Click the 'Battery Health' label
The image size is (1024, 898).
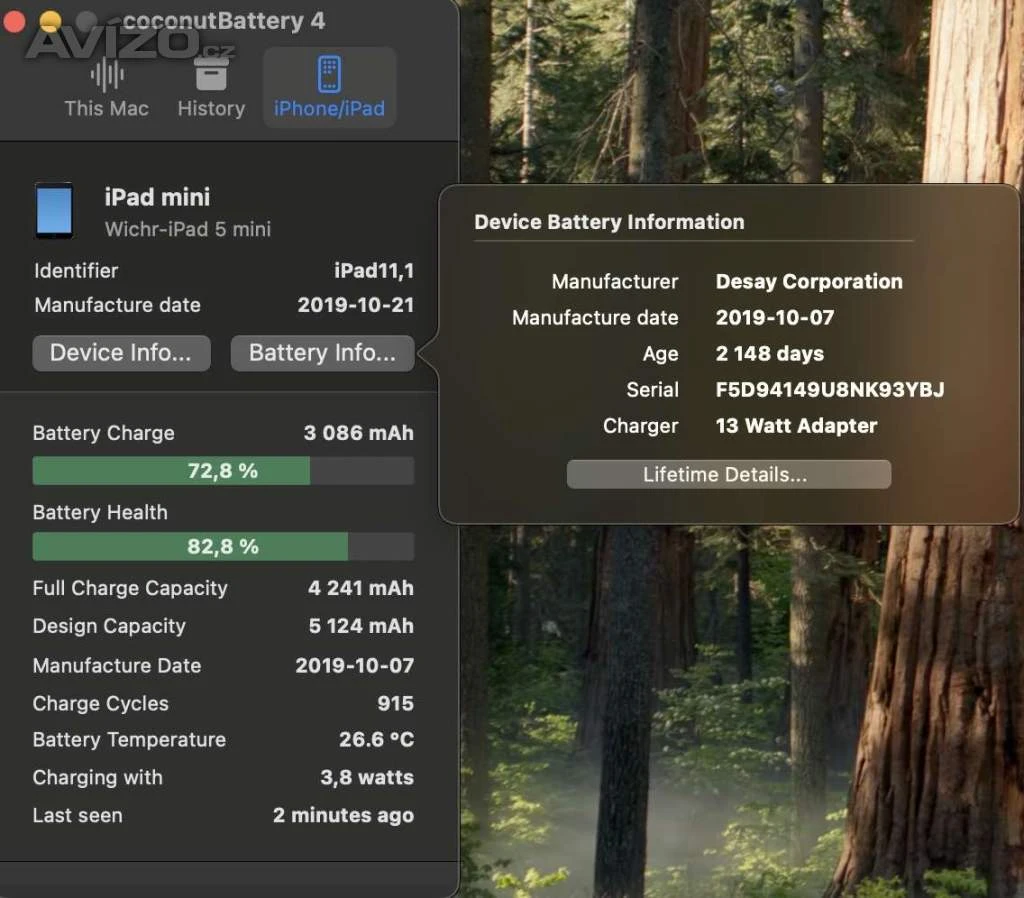[100, 513]
